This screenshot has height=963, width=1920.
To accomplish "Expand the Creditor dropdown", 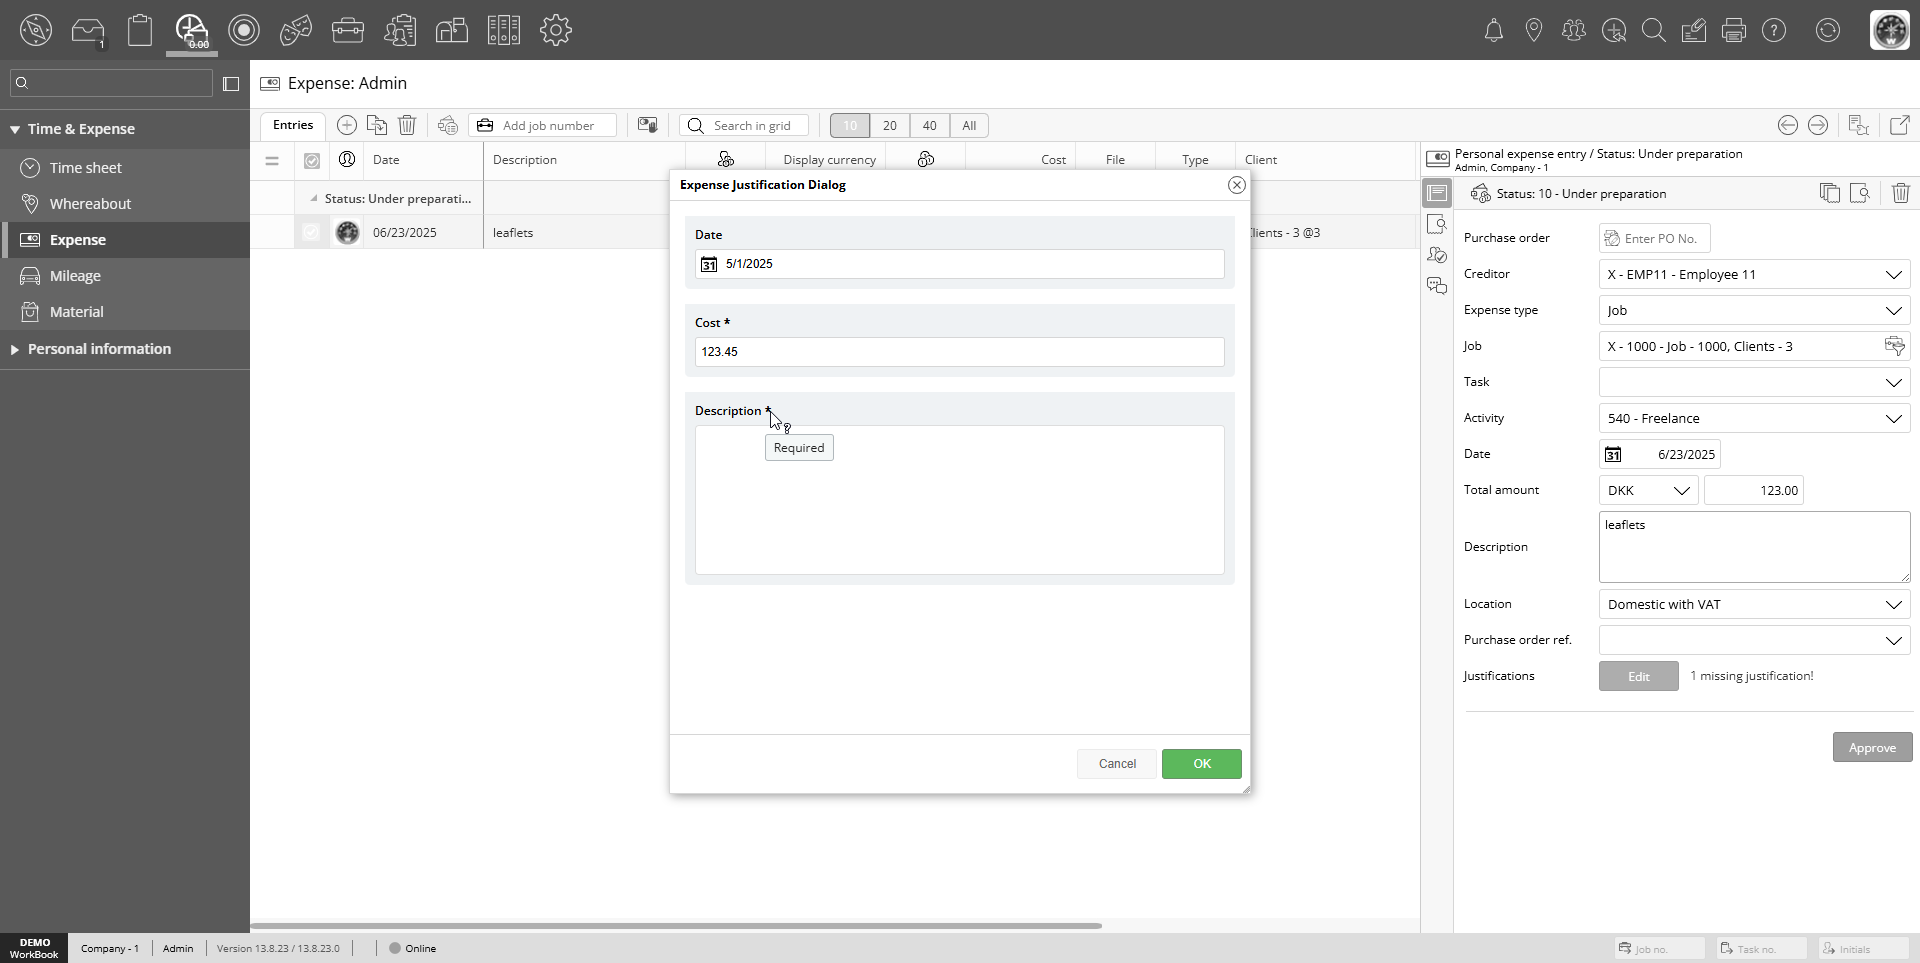I will tap(1893, 274).
